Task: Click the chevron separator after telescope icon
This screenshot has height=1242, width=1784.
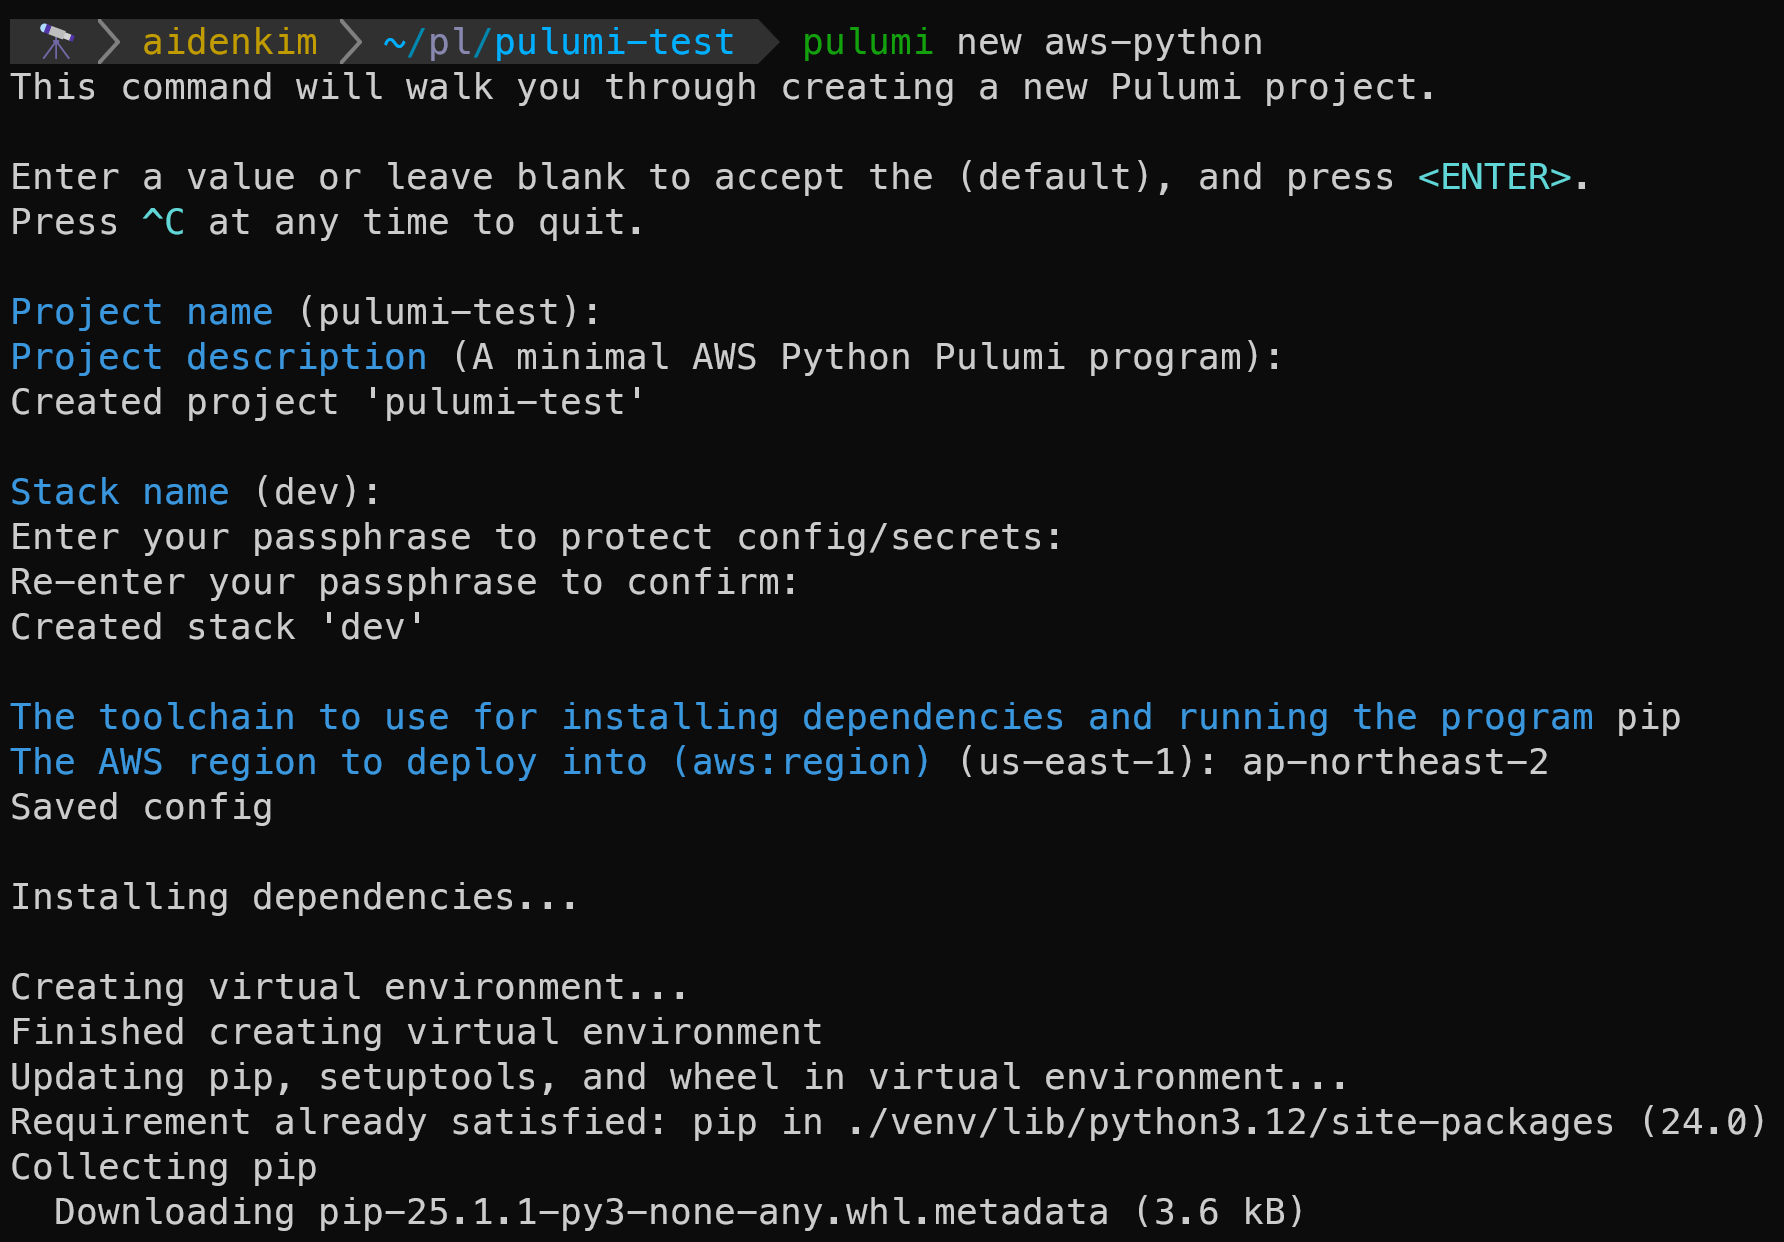Action: [109, 42]
